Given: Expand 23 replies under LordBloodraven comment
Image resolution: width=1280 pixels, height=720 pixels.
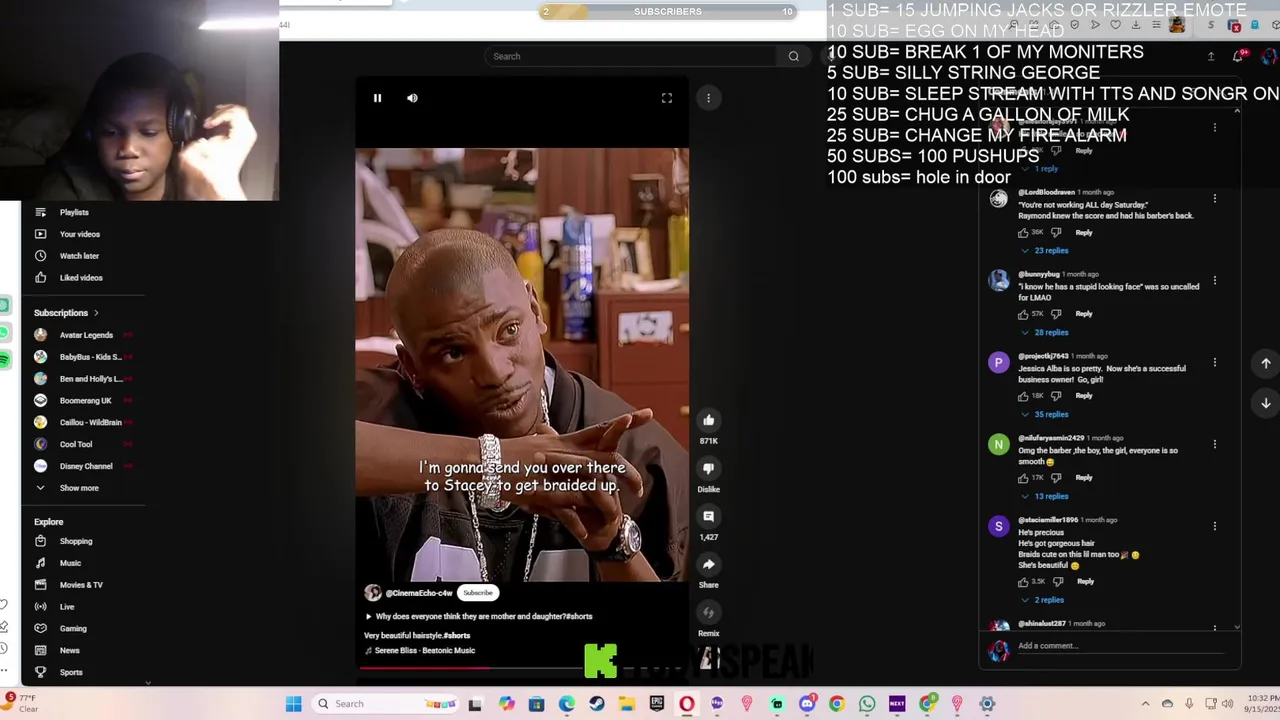Looking at the screenshot, I should coord(1046,250).
